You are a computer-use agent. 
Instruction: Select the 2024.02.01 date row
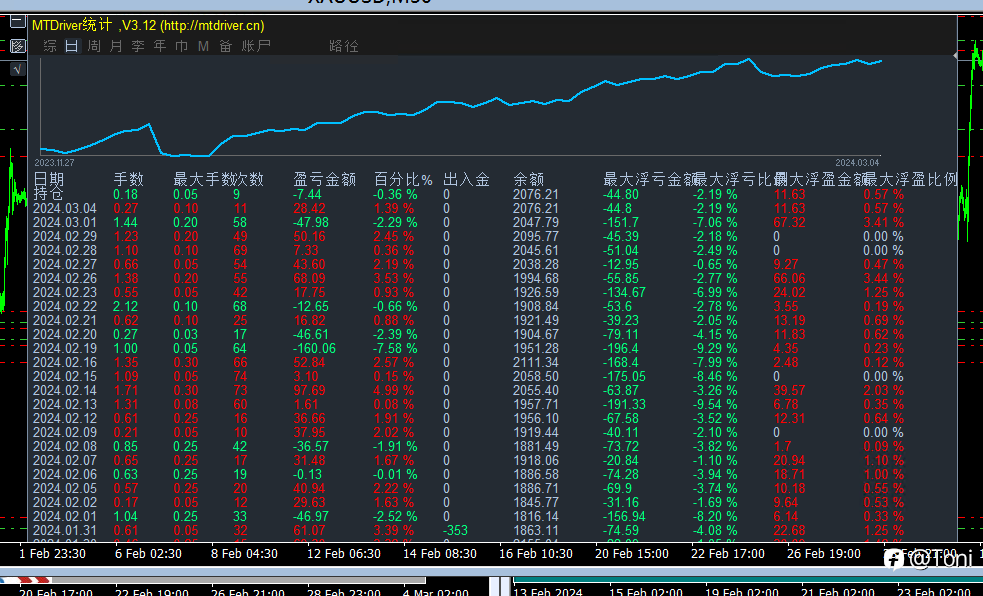[x=65, y=516]
